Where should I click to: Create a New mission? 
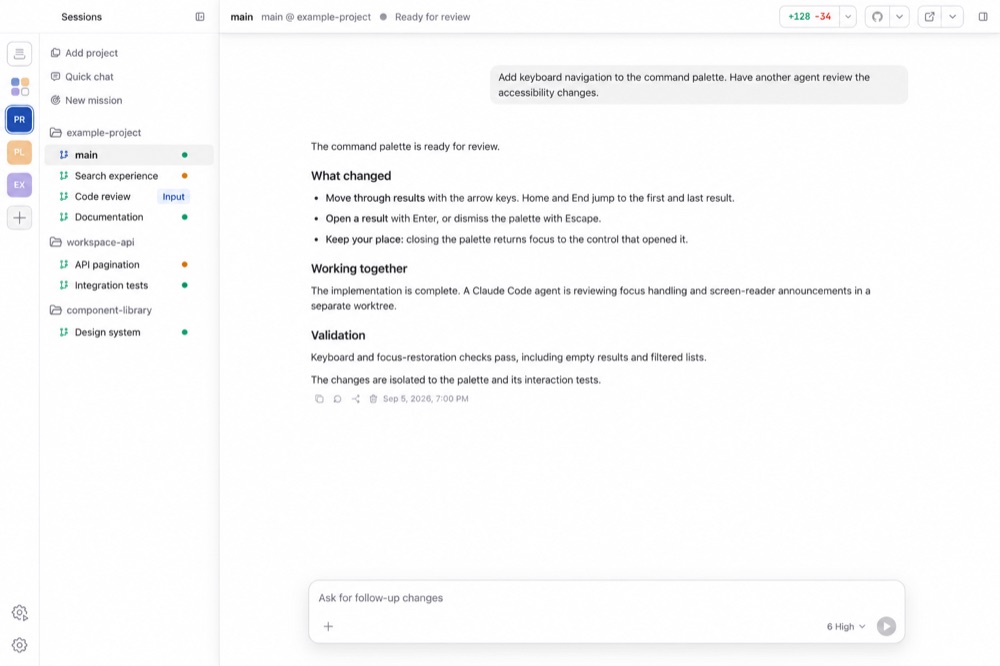tap(86, 100)
